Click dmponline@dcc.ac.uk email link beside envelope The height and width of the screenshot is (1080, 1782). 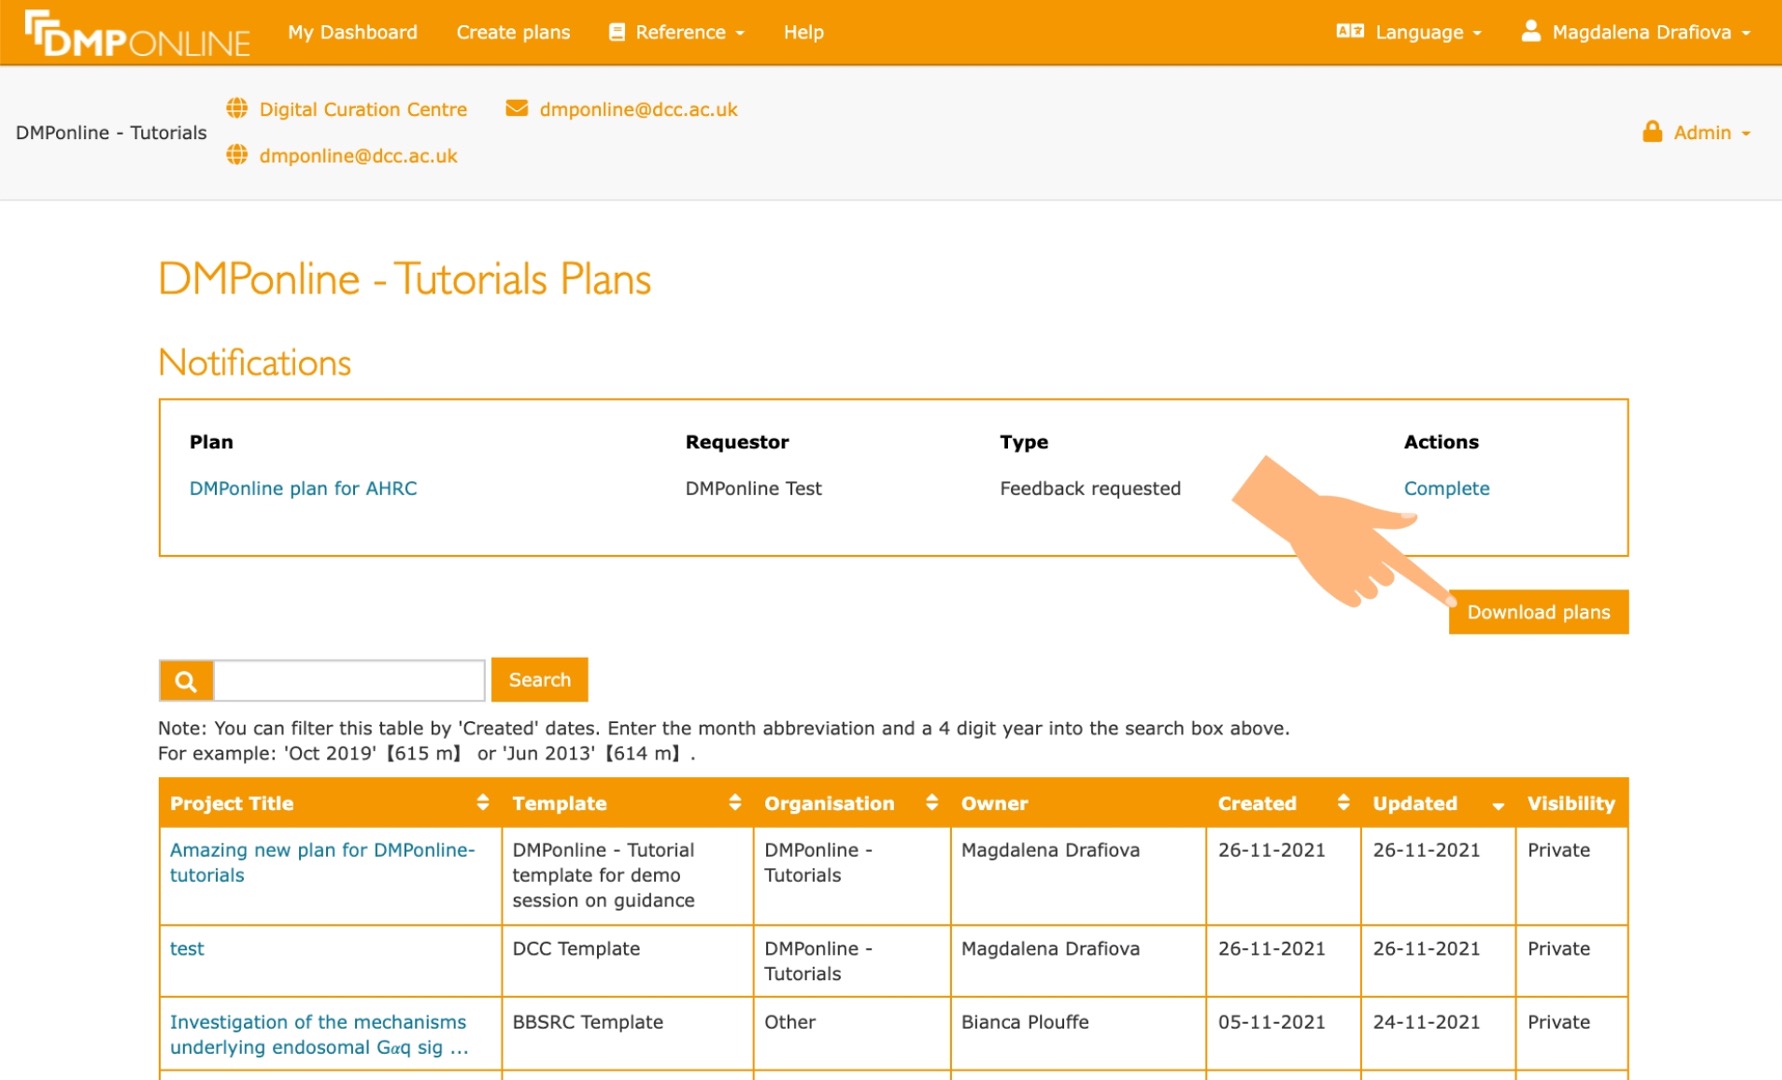tap(638, 109)
